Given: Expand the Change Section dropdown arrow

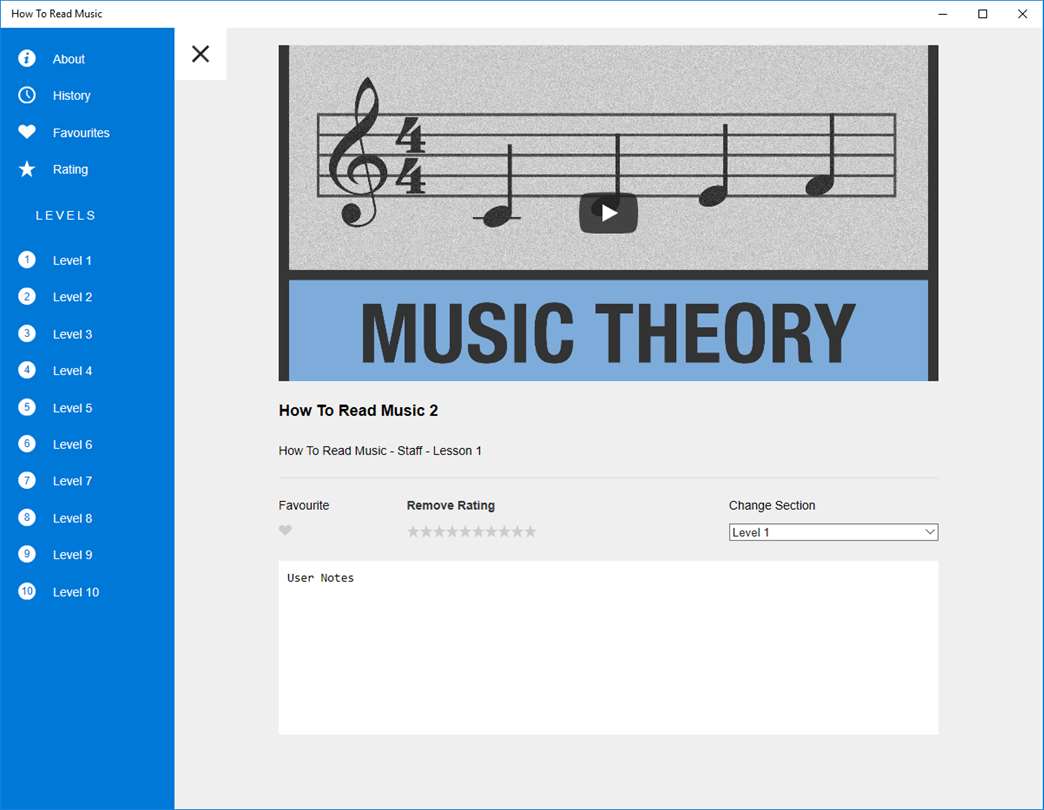Looking at the screenshot, I should tap(930, 532).
